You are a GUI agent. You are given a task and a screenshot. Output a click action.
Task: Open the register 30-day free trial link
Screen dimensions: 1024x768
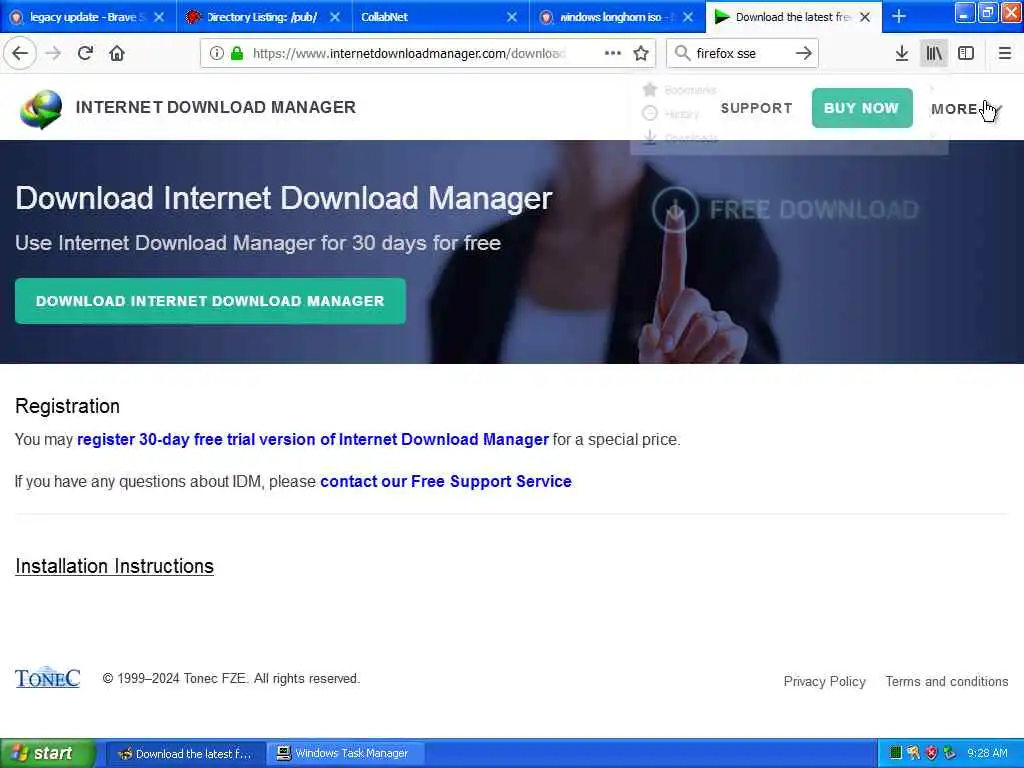point(313,440)
